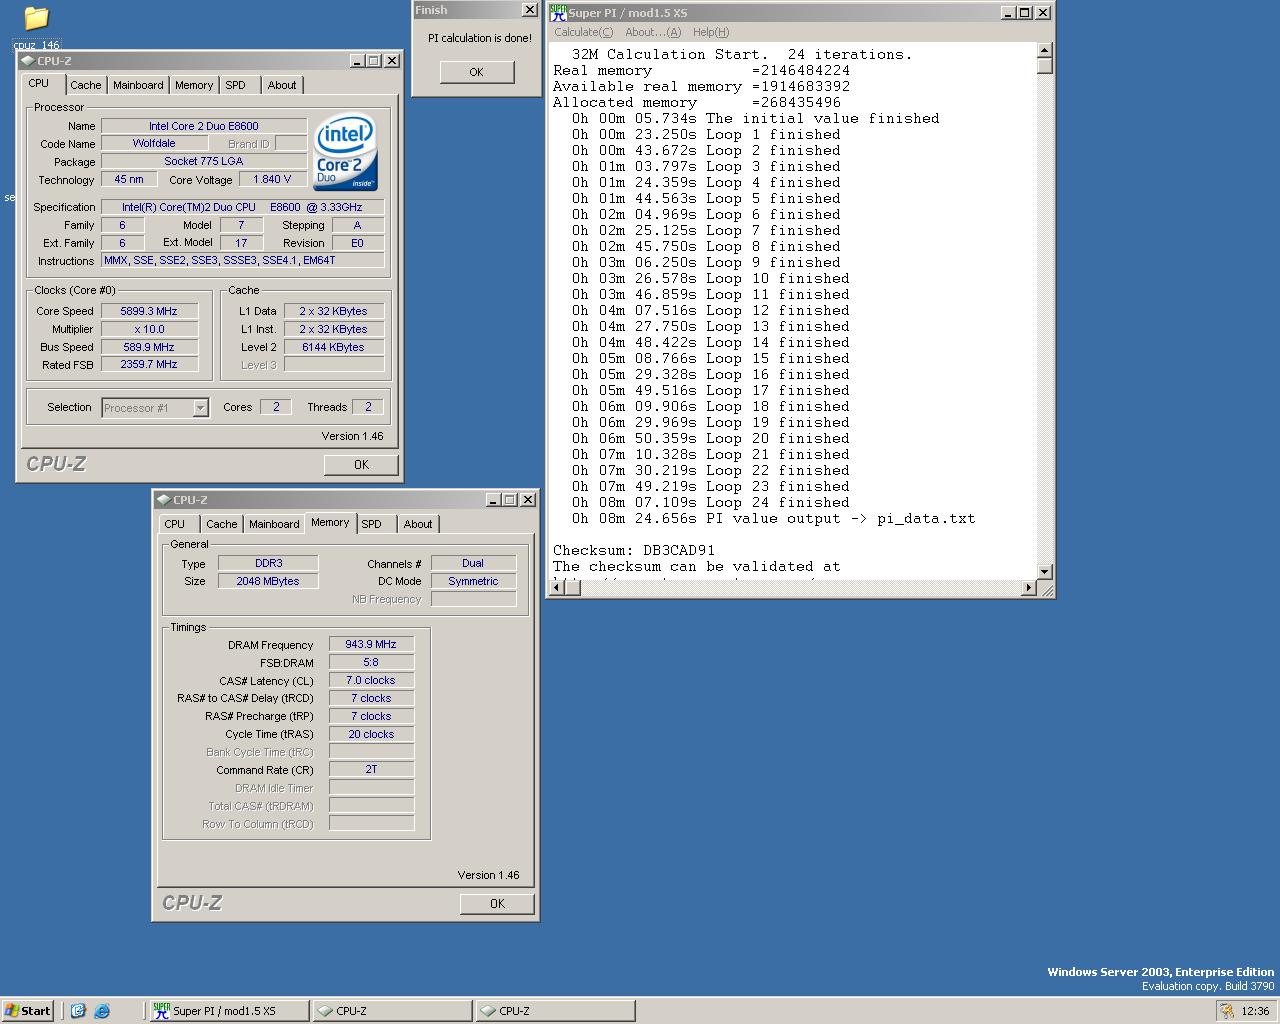Click CAS# Latency value 7.0 clocks
This screenshot has height=1024, width=1280.
click(x=371, y=681)
